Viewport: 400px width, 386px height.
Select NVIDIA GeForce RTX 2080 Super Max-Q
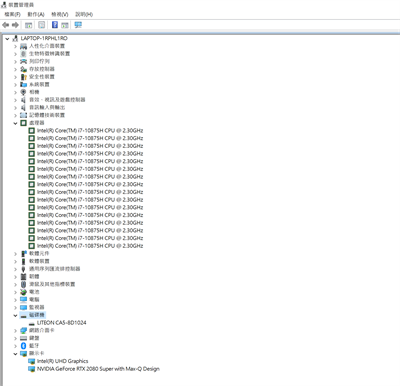[98, 369]
